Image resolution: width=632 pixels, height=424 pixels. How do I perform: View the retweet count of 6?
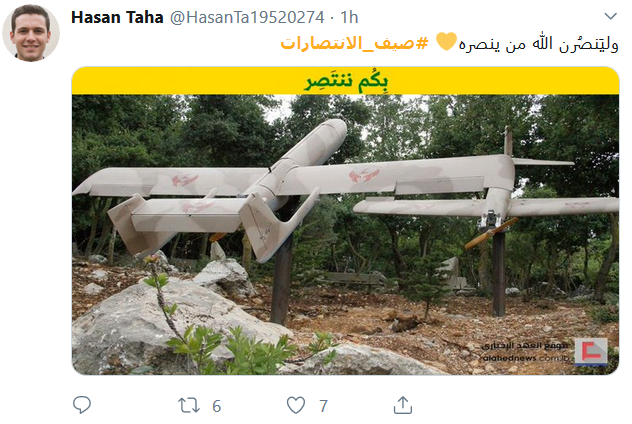click(216, 406)
